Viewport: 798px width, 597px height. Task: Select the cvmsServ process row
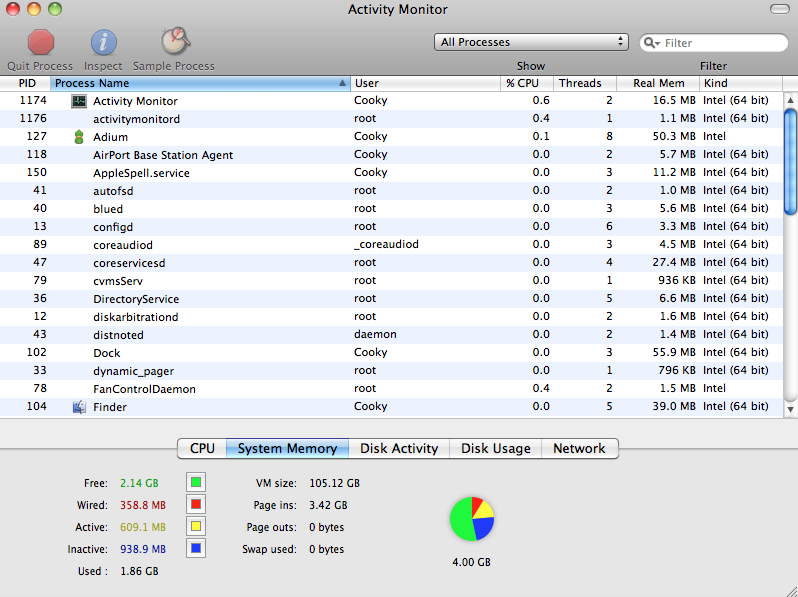click(x=391, y=280)
